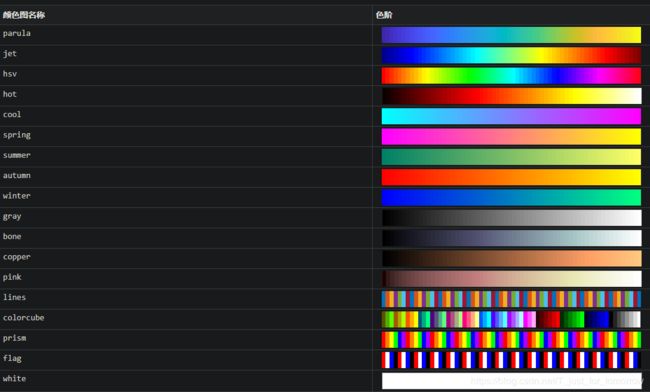Viewport: 650px width, 392px height.
Task: Click the prism repeating color bar
Action: [511, 340]
